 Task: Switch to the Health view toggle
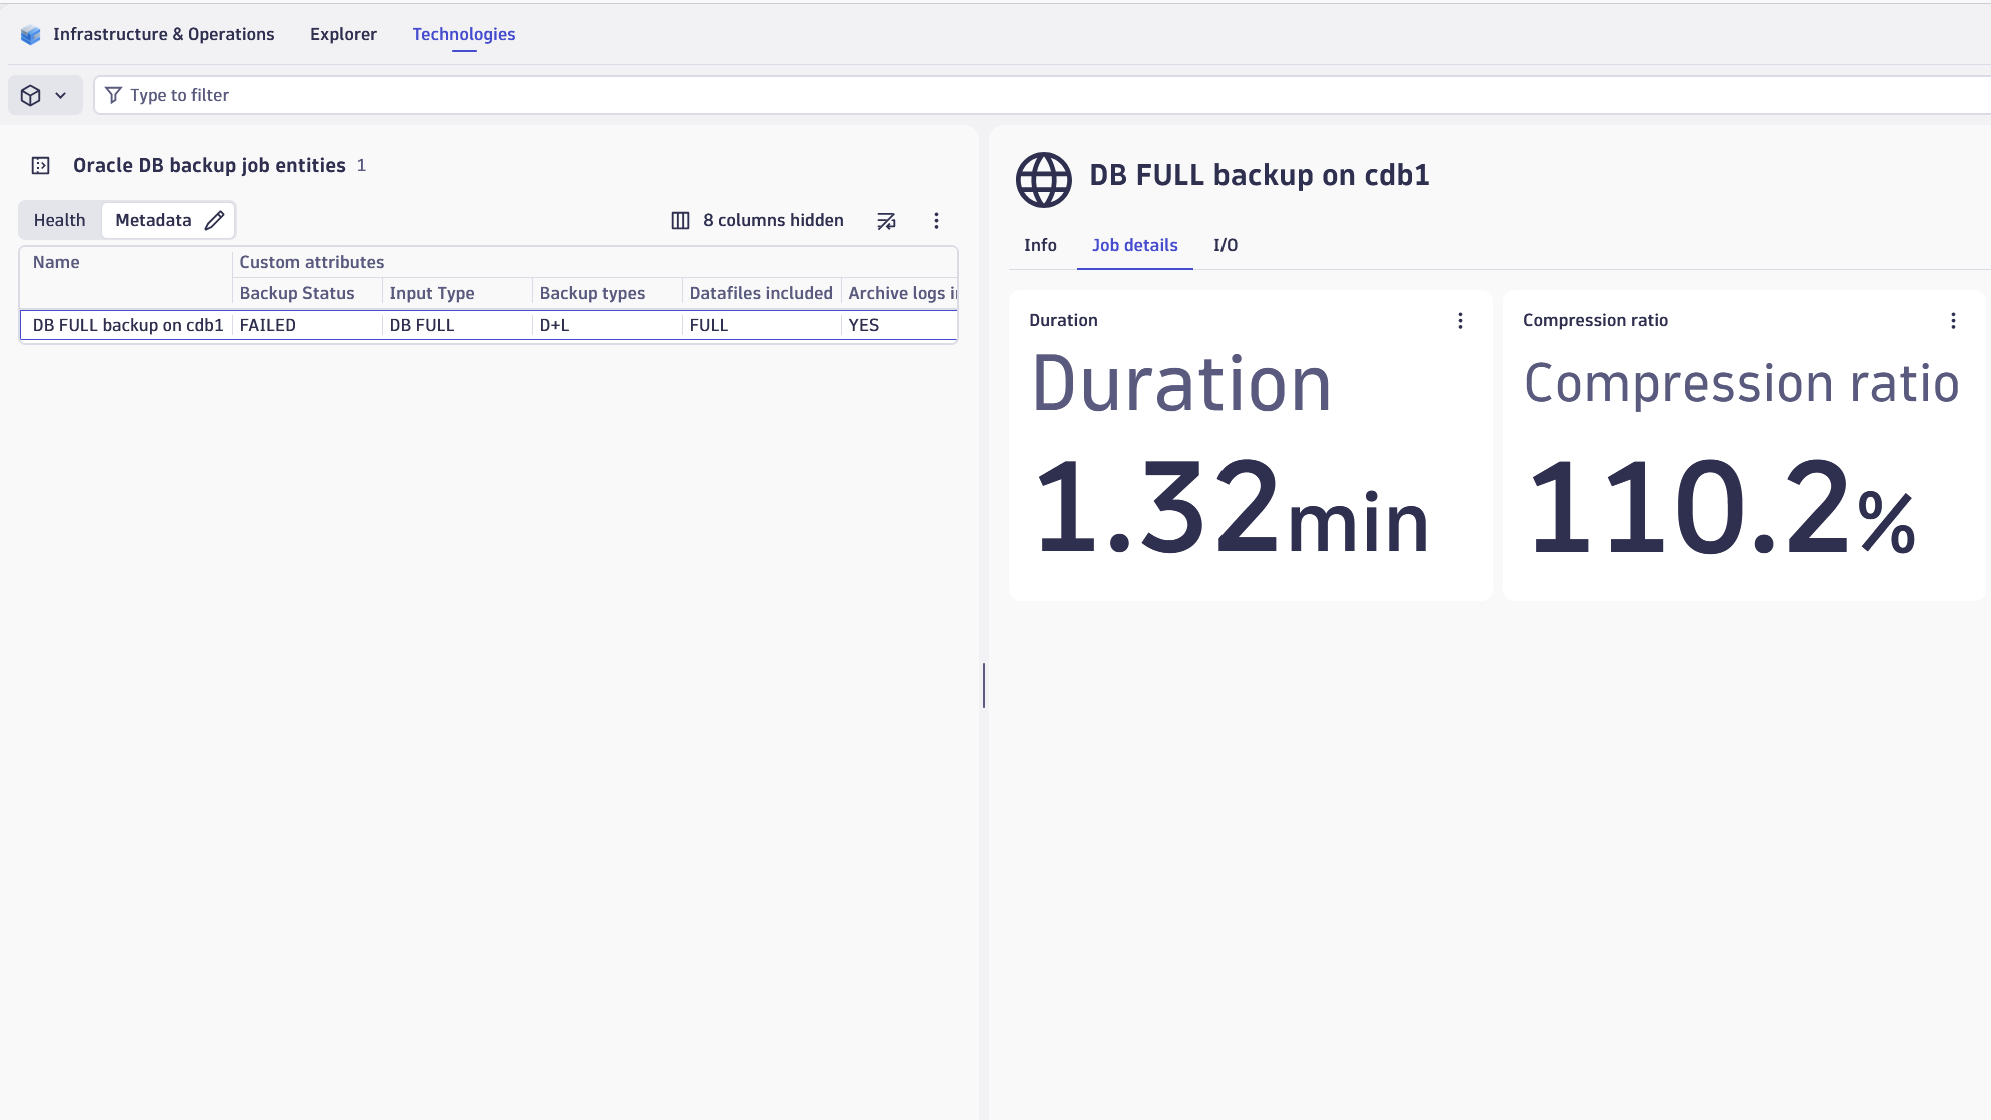[59, 220]
